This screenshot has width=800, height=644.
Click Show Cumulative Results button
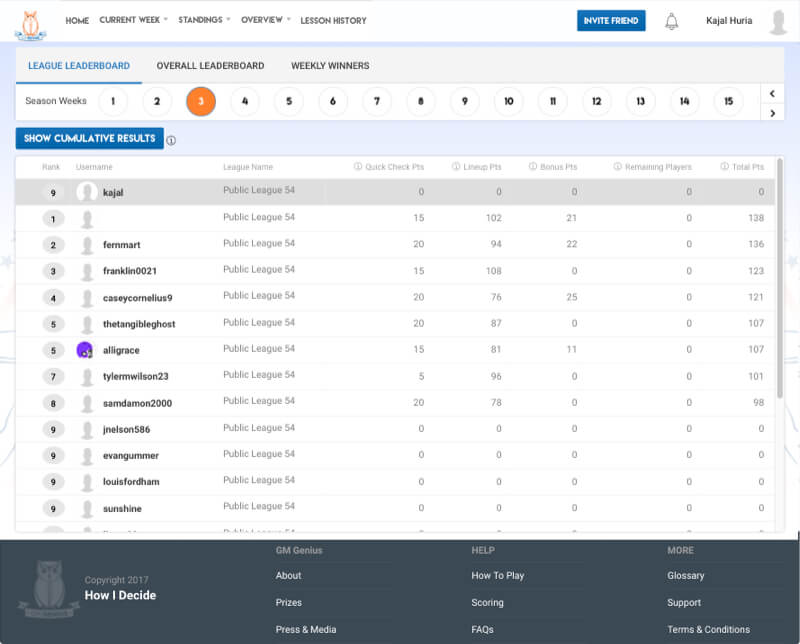click(89, 138)
